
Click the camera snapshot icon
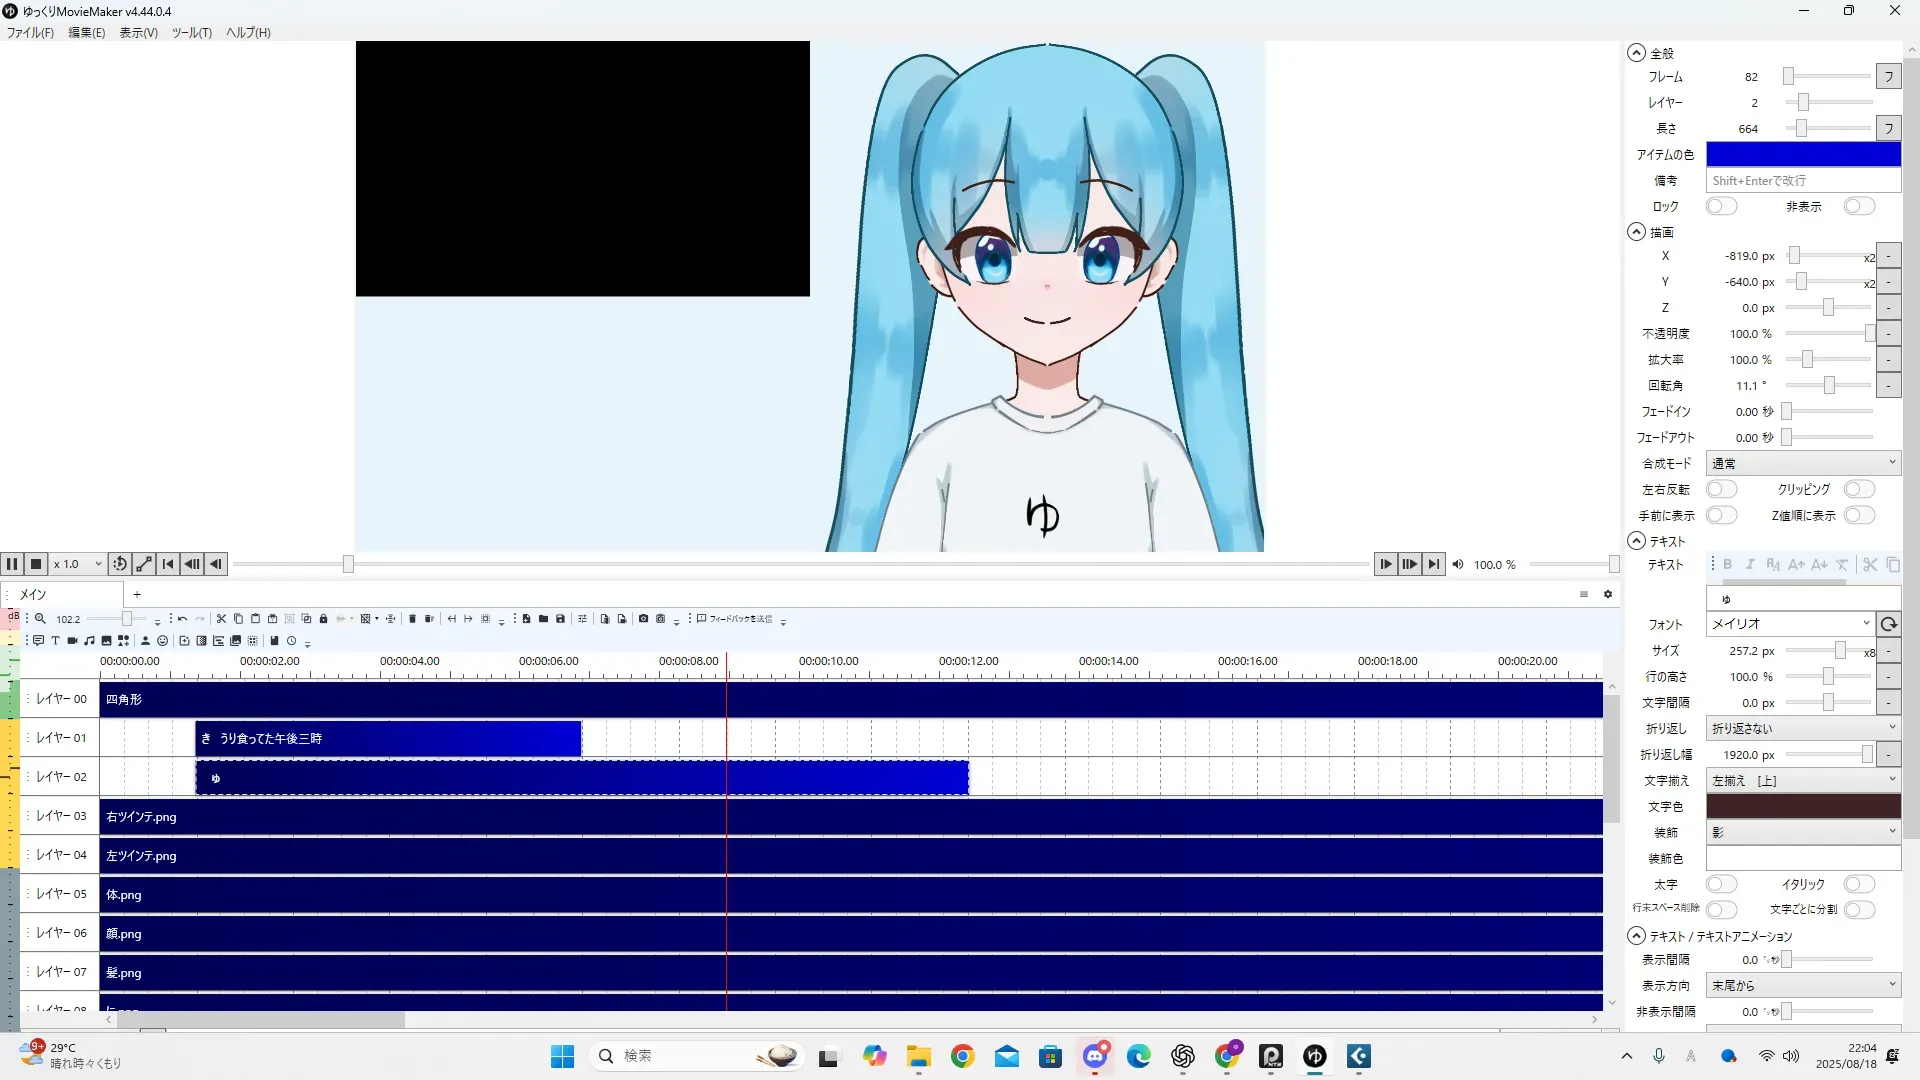[643, 619]
